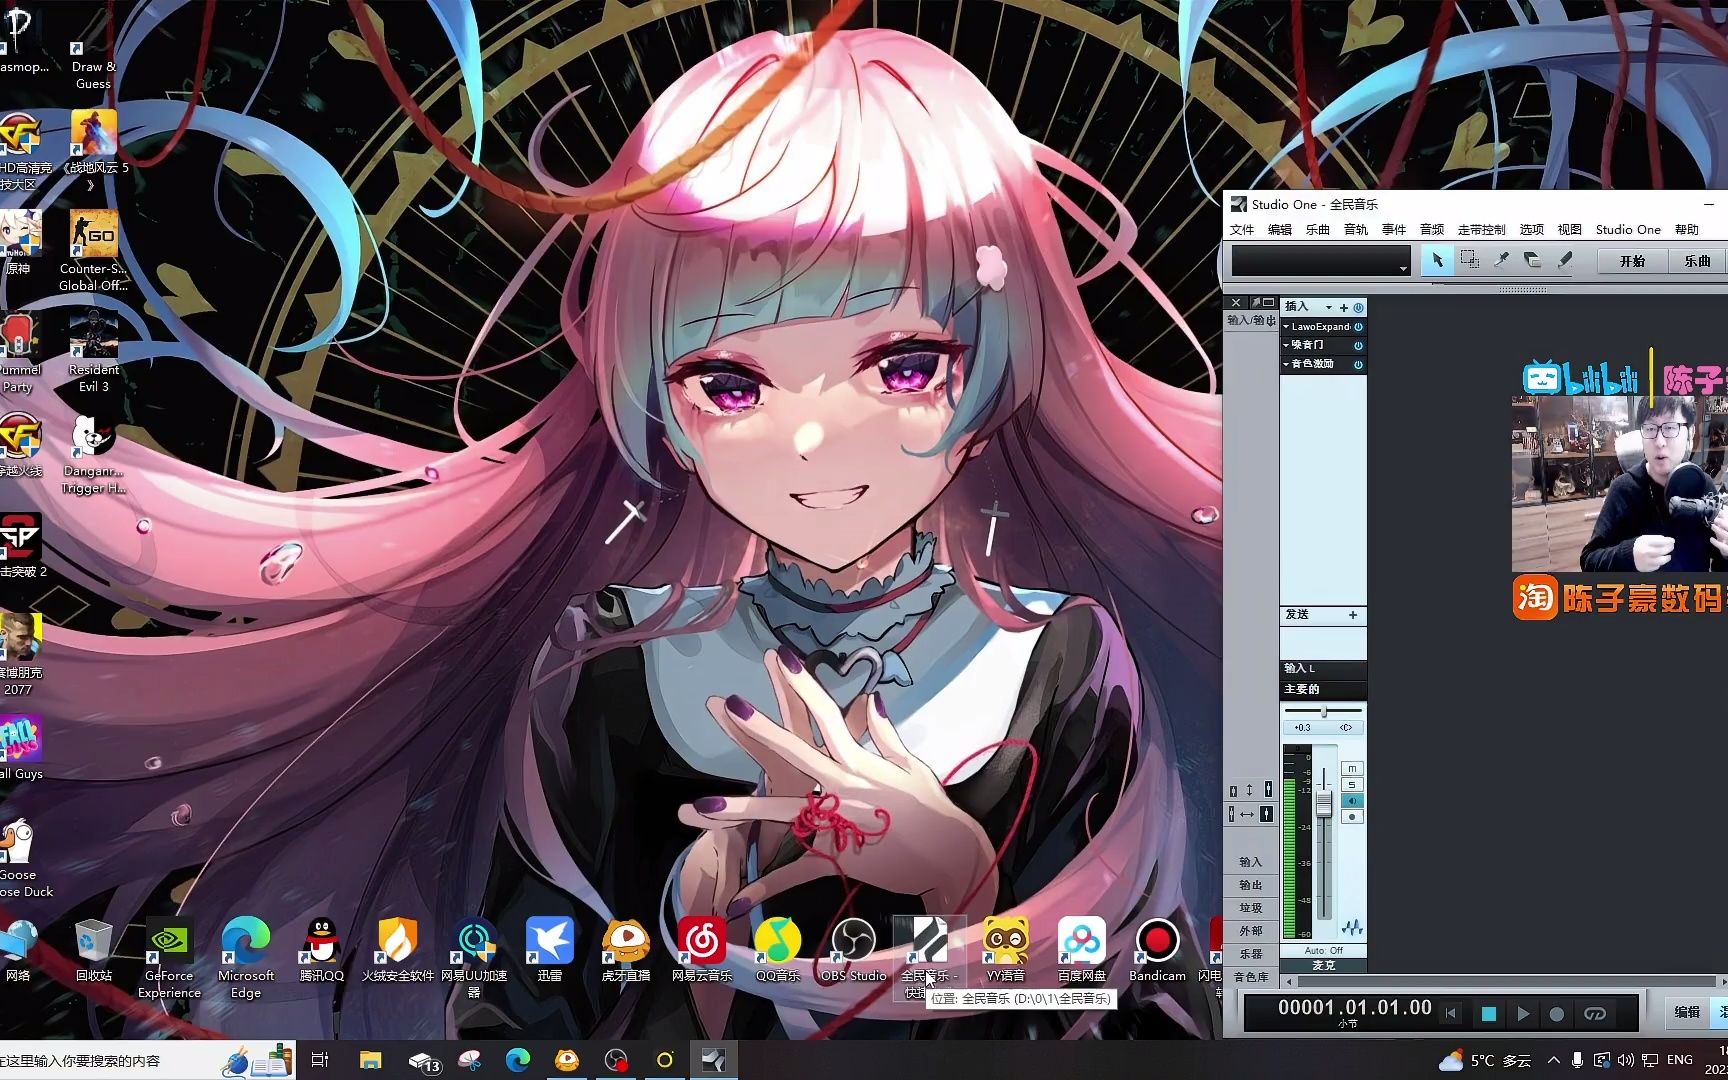Set narrow channel width icon
Image resolution: width=1728 pixels, height=1080 pixels.
[x=1233, y=814]
